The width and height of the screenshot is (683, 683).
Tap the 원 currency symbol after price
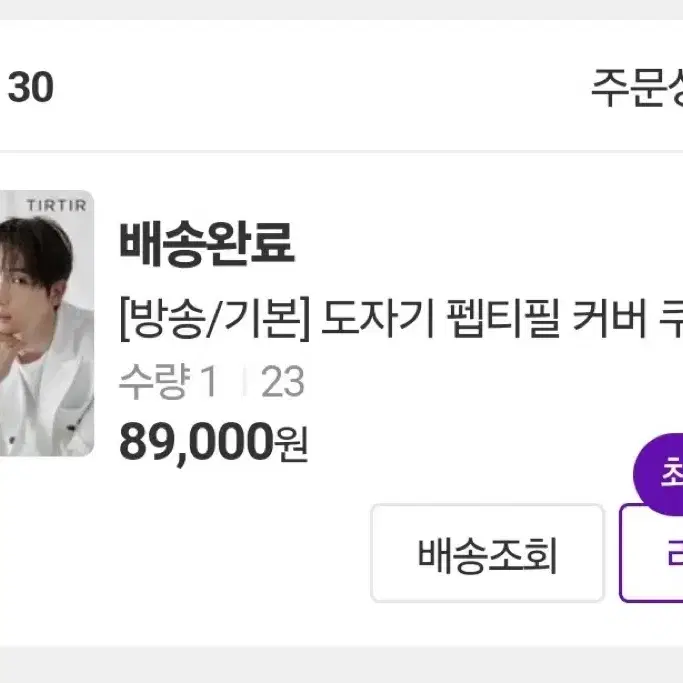[291, 444]
